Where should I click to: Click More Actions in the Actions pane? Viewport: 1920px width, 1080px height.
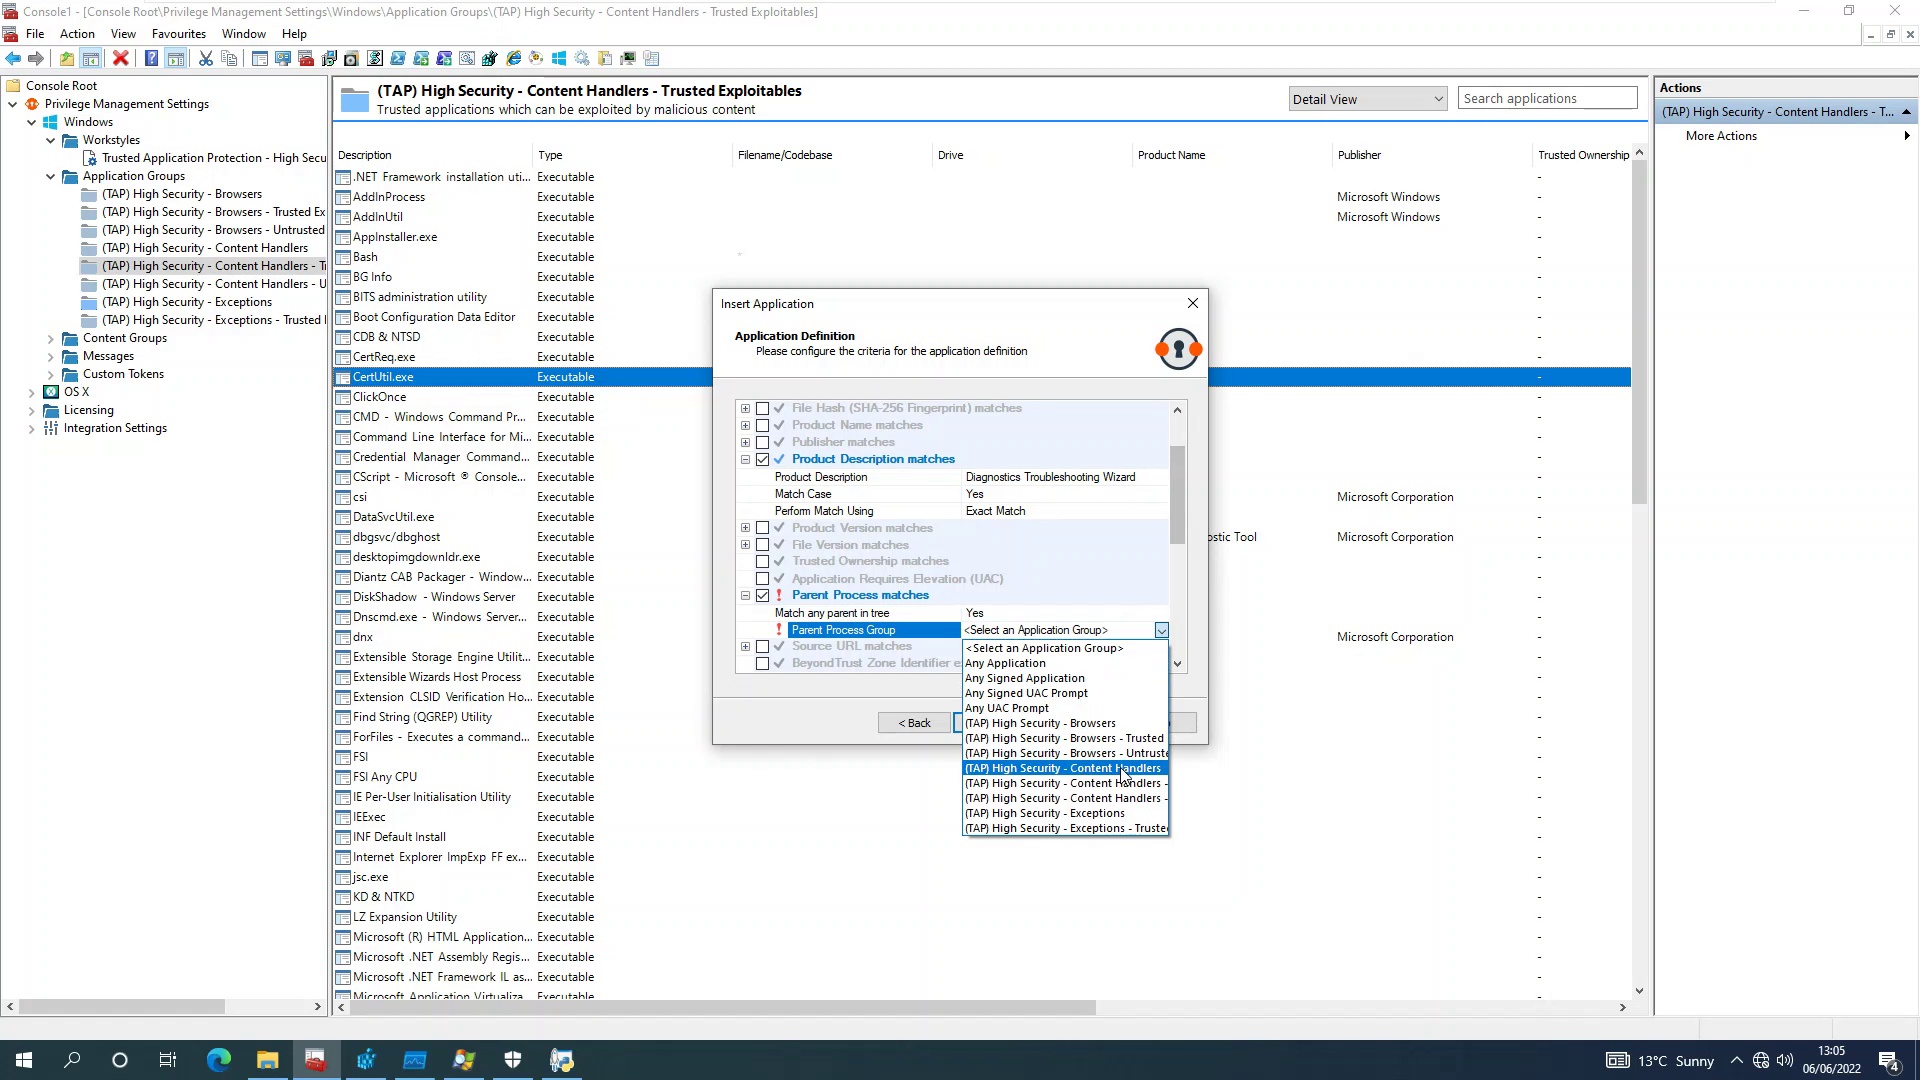pos(1720,136)
